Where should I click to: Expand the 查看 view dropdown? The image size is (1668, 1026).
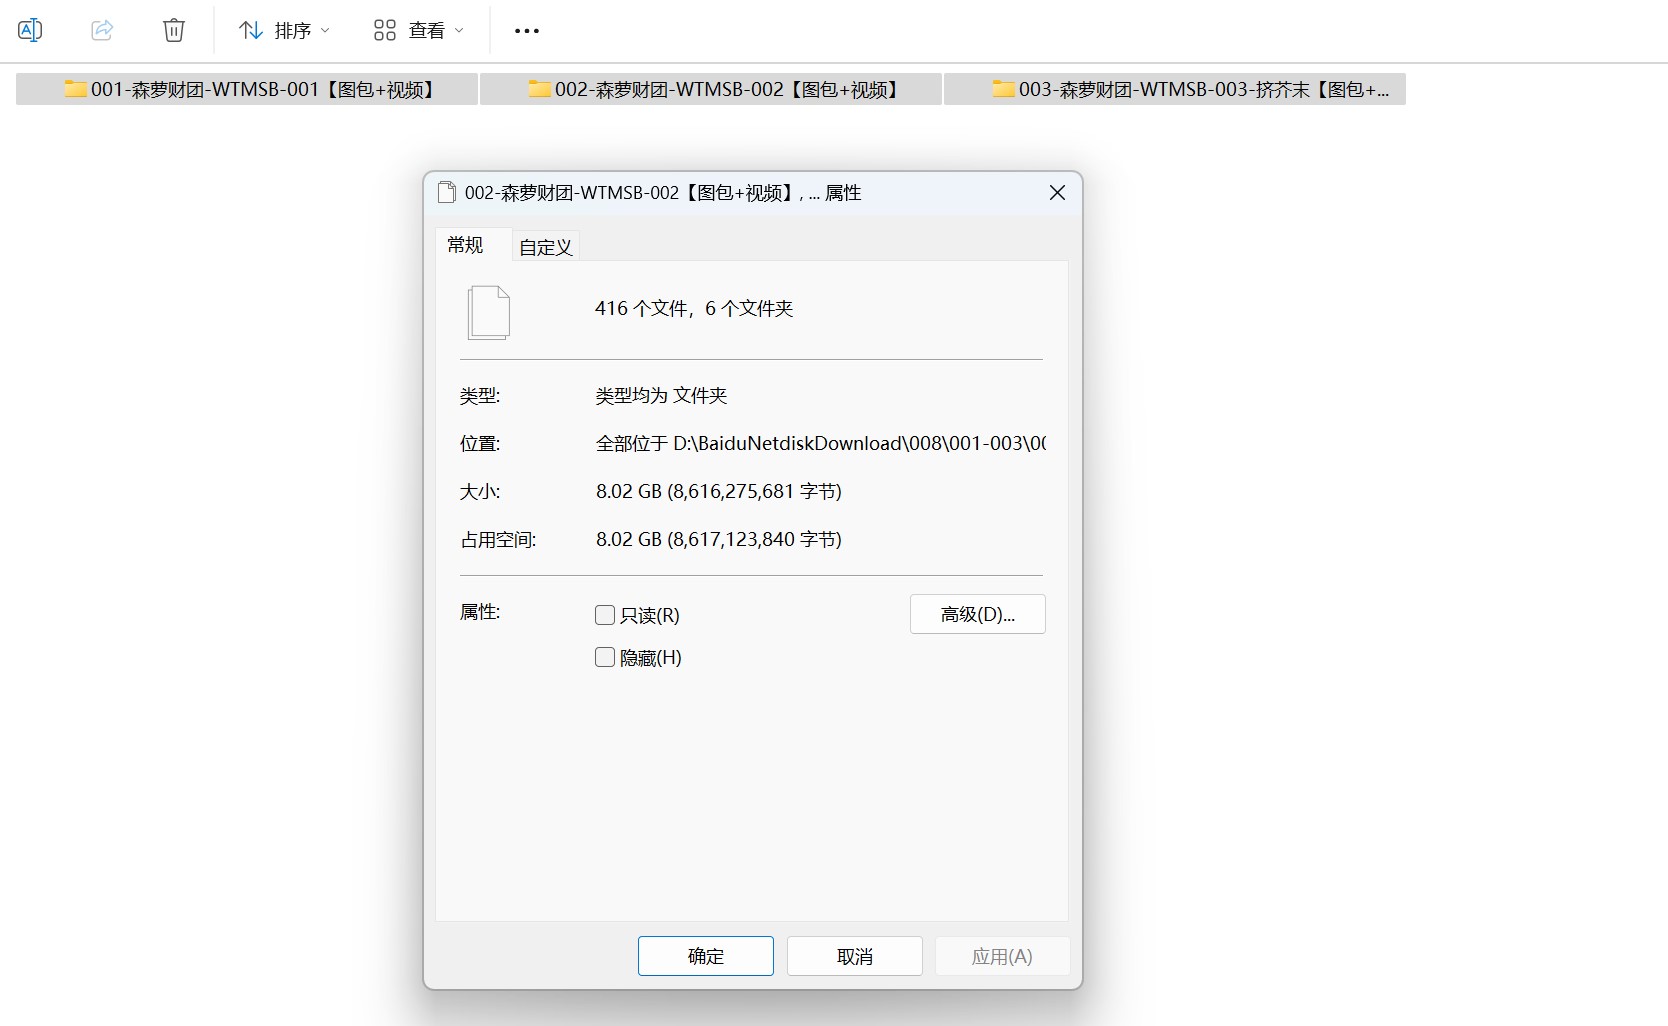pyautogui.click(x=418, y=31)
